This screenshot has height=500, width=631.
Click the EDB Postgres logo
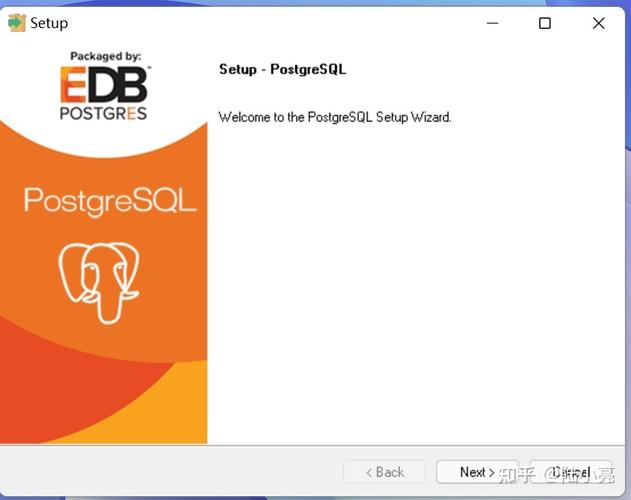click(x=104, y=93)
